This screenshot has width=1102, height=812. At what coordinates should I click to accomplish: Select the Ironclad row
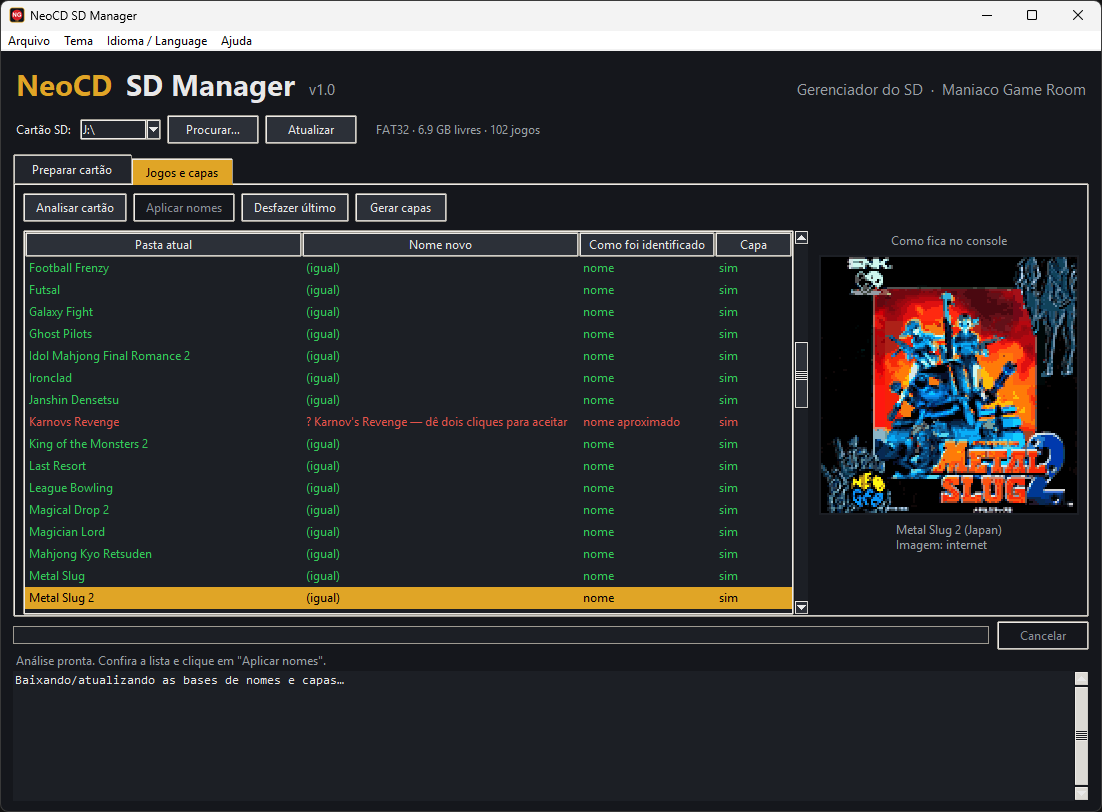408,378
